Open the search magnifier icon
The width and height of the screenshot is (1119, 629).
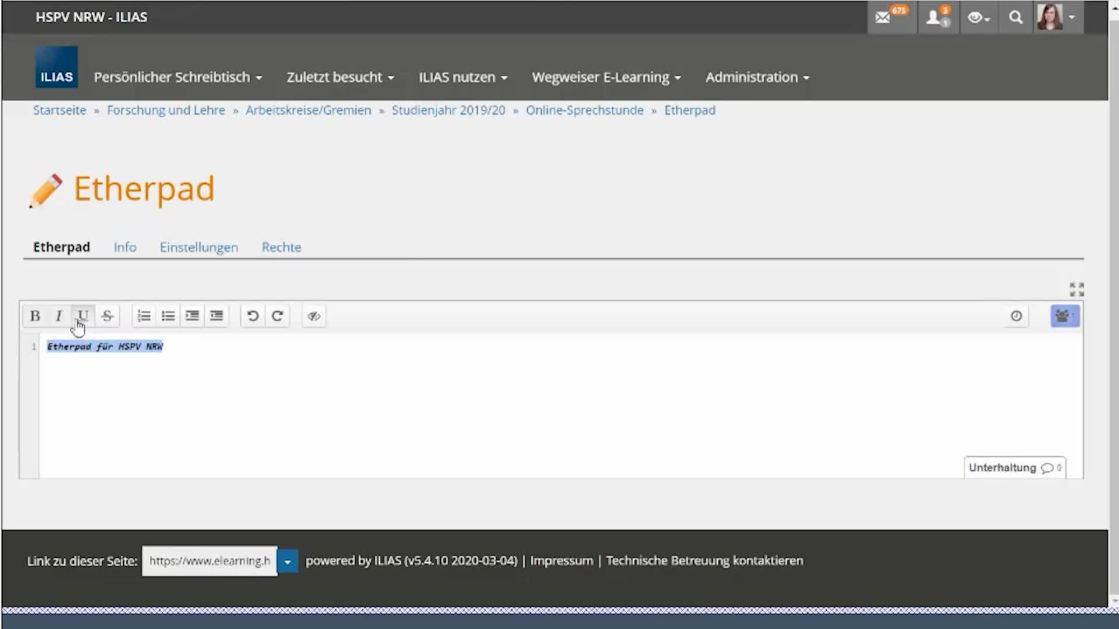point(1016,17)
